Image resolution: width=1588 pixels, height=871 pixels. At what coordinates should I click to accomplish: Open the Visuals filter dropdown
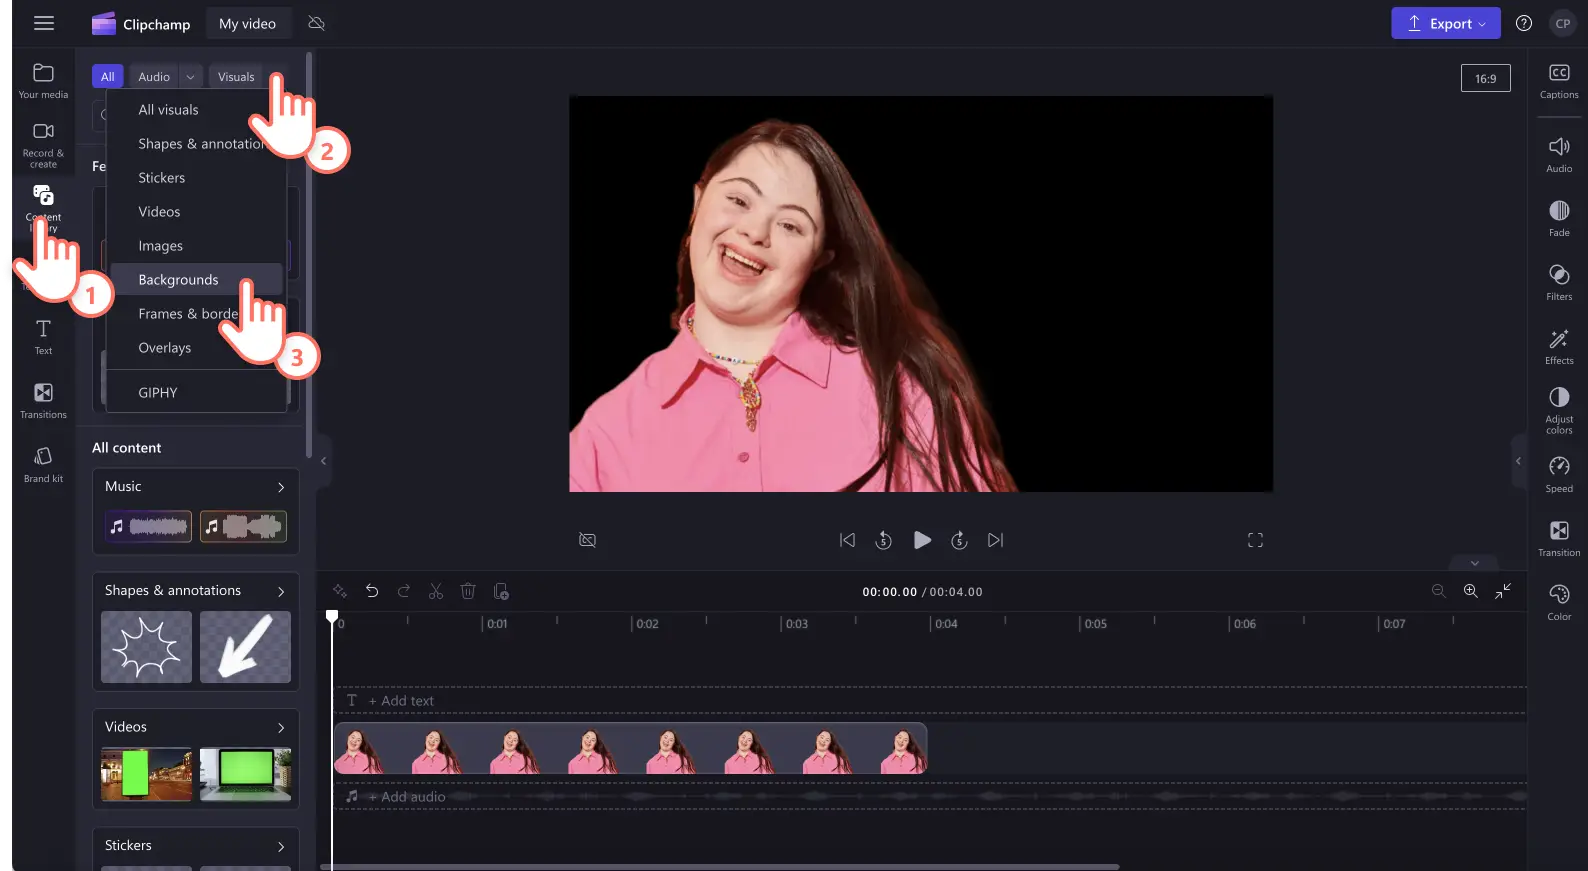point(236,76)
